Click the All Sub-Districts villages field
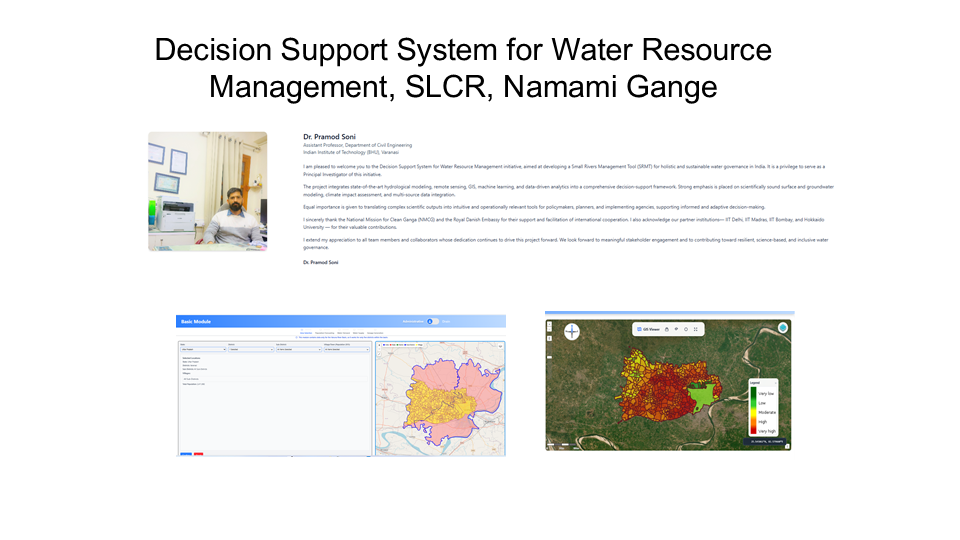This screenshot has height=540, width=960. (276, 379)
